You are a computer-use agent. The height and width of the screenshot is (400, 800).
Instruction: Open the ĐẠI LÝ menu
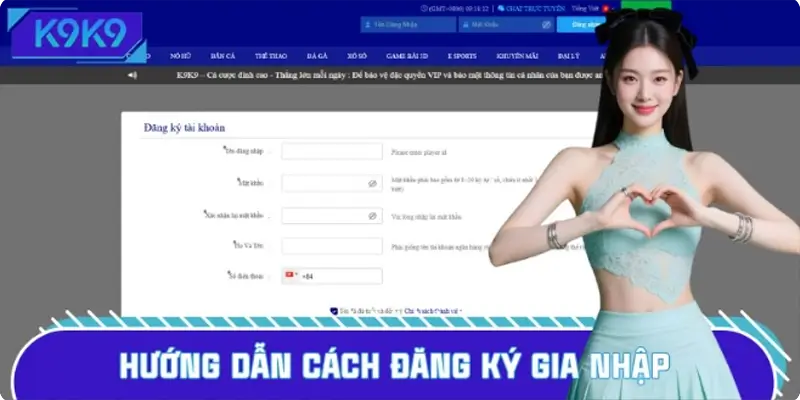coord(569,56)
